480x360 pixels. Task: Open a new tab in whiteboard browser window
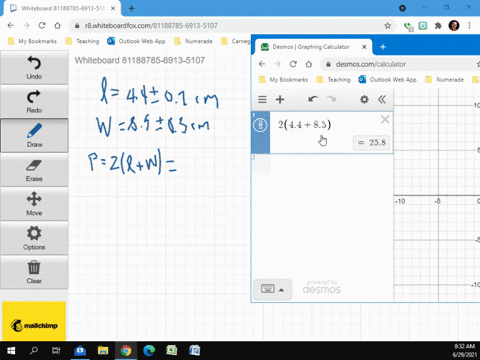[132, 8]
